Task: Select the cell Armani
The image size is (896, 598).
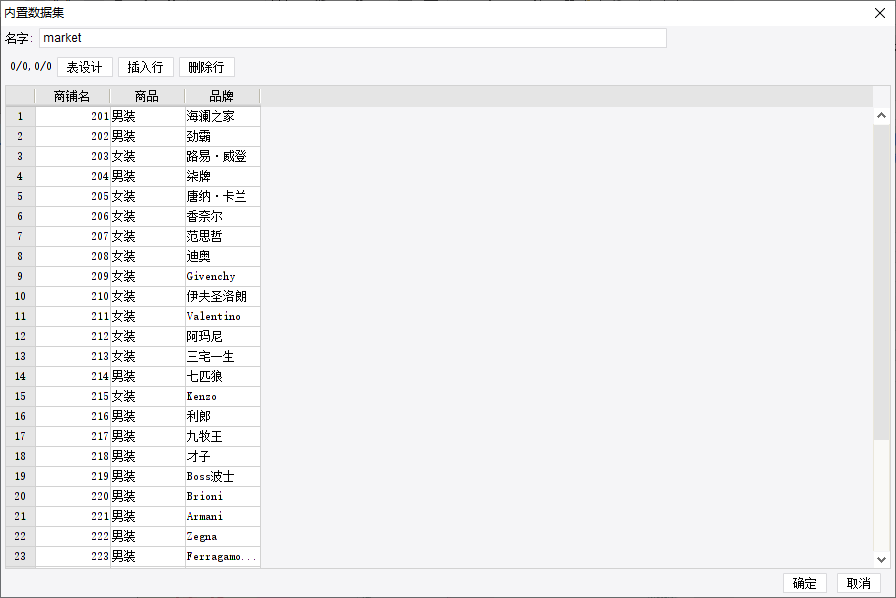Action: pyautogui.click(x=223, y=517)
